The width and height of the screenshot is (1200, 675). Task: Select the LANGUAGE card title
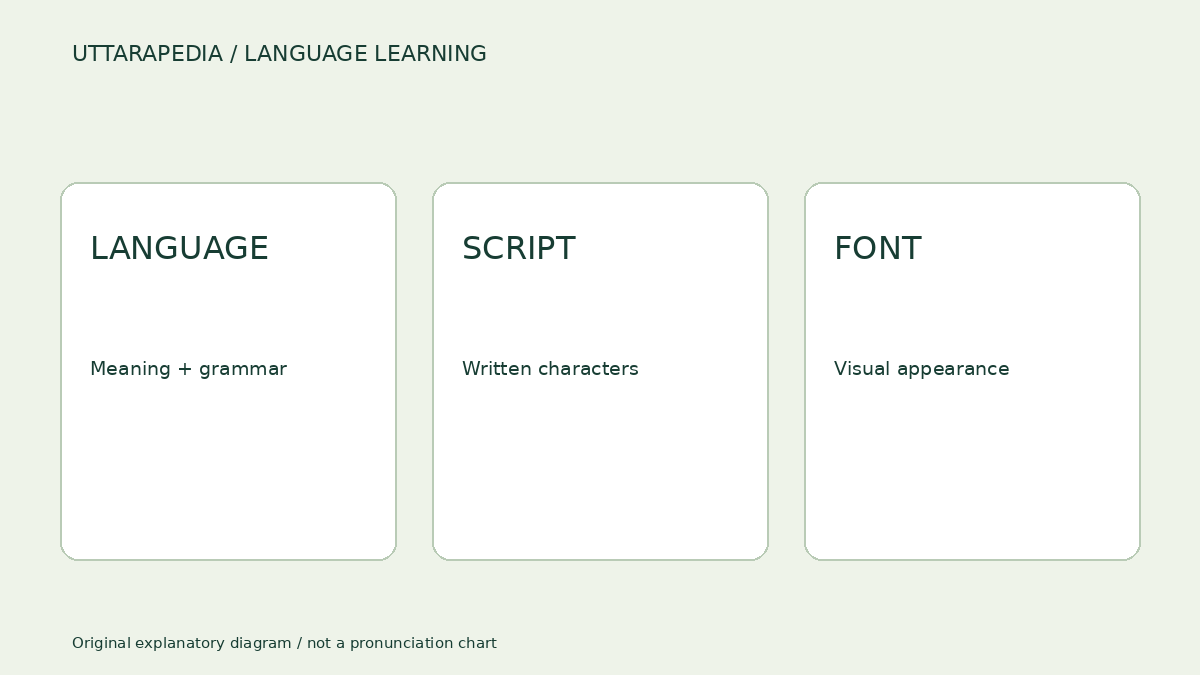point(179,249)
